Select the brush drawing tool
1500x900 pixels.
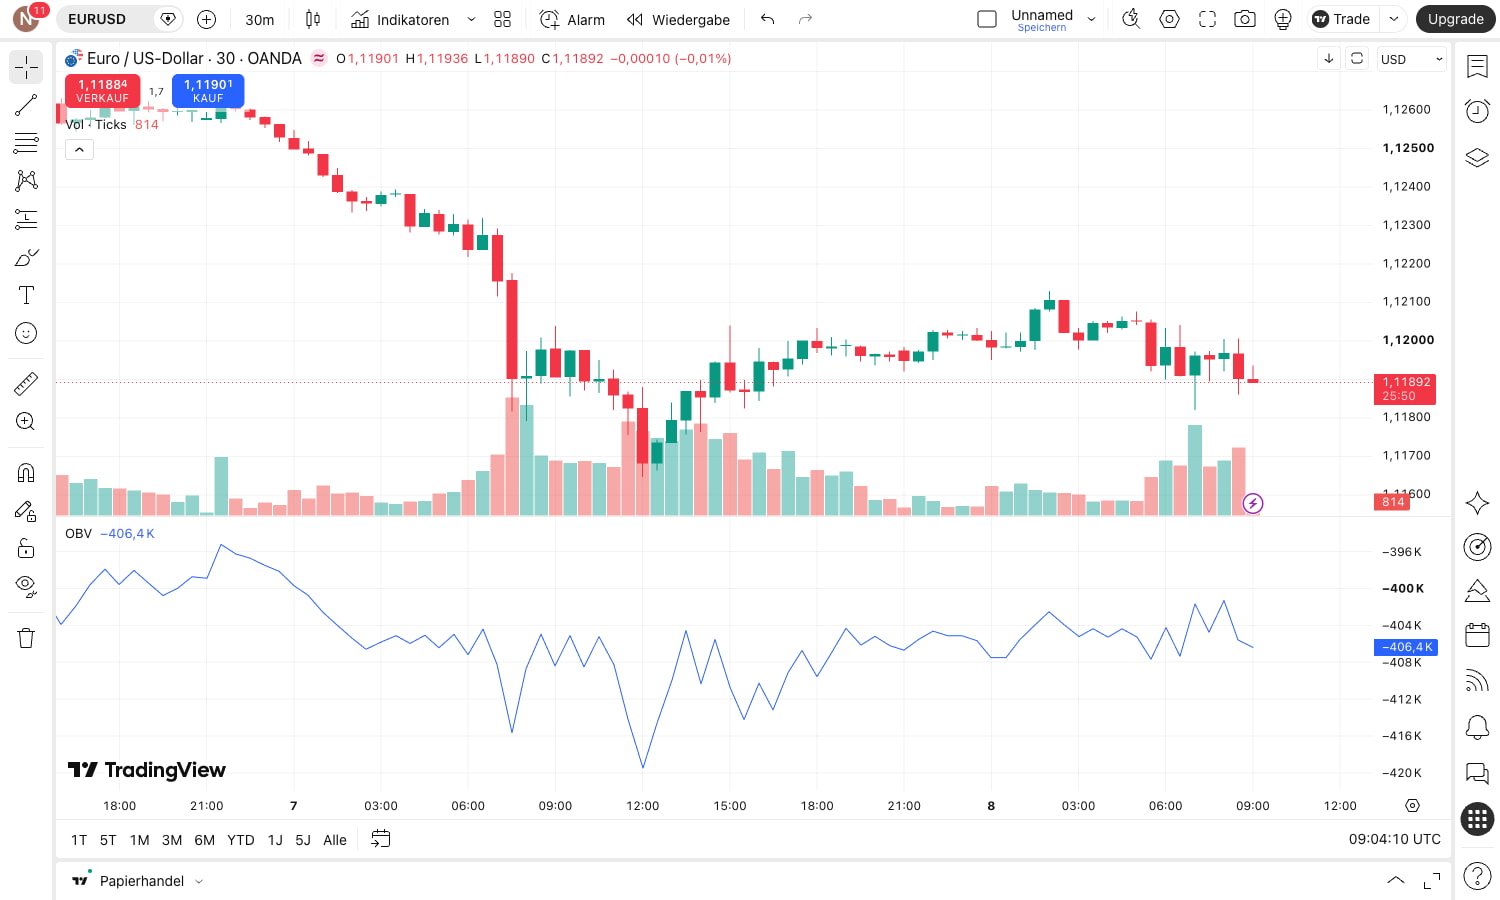(x=26, y=257)
